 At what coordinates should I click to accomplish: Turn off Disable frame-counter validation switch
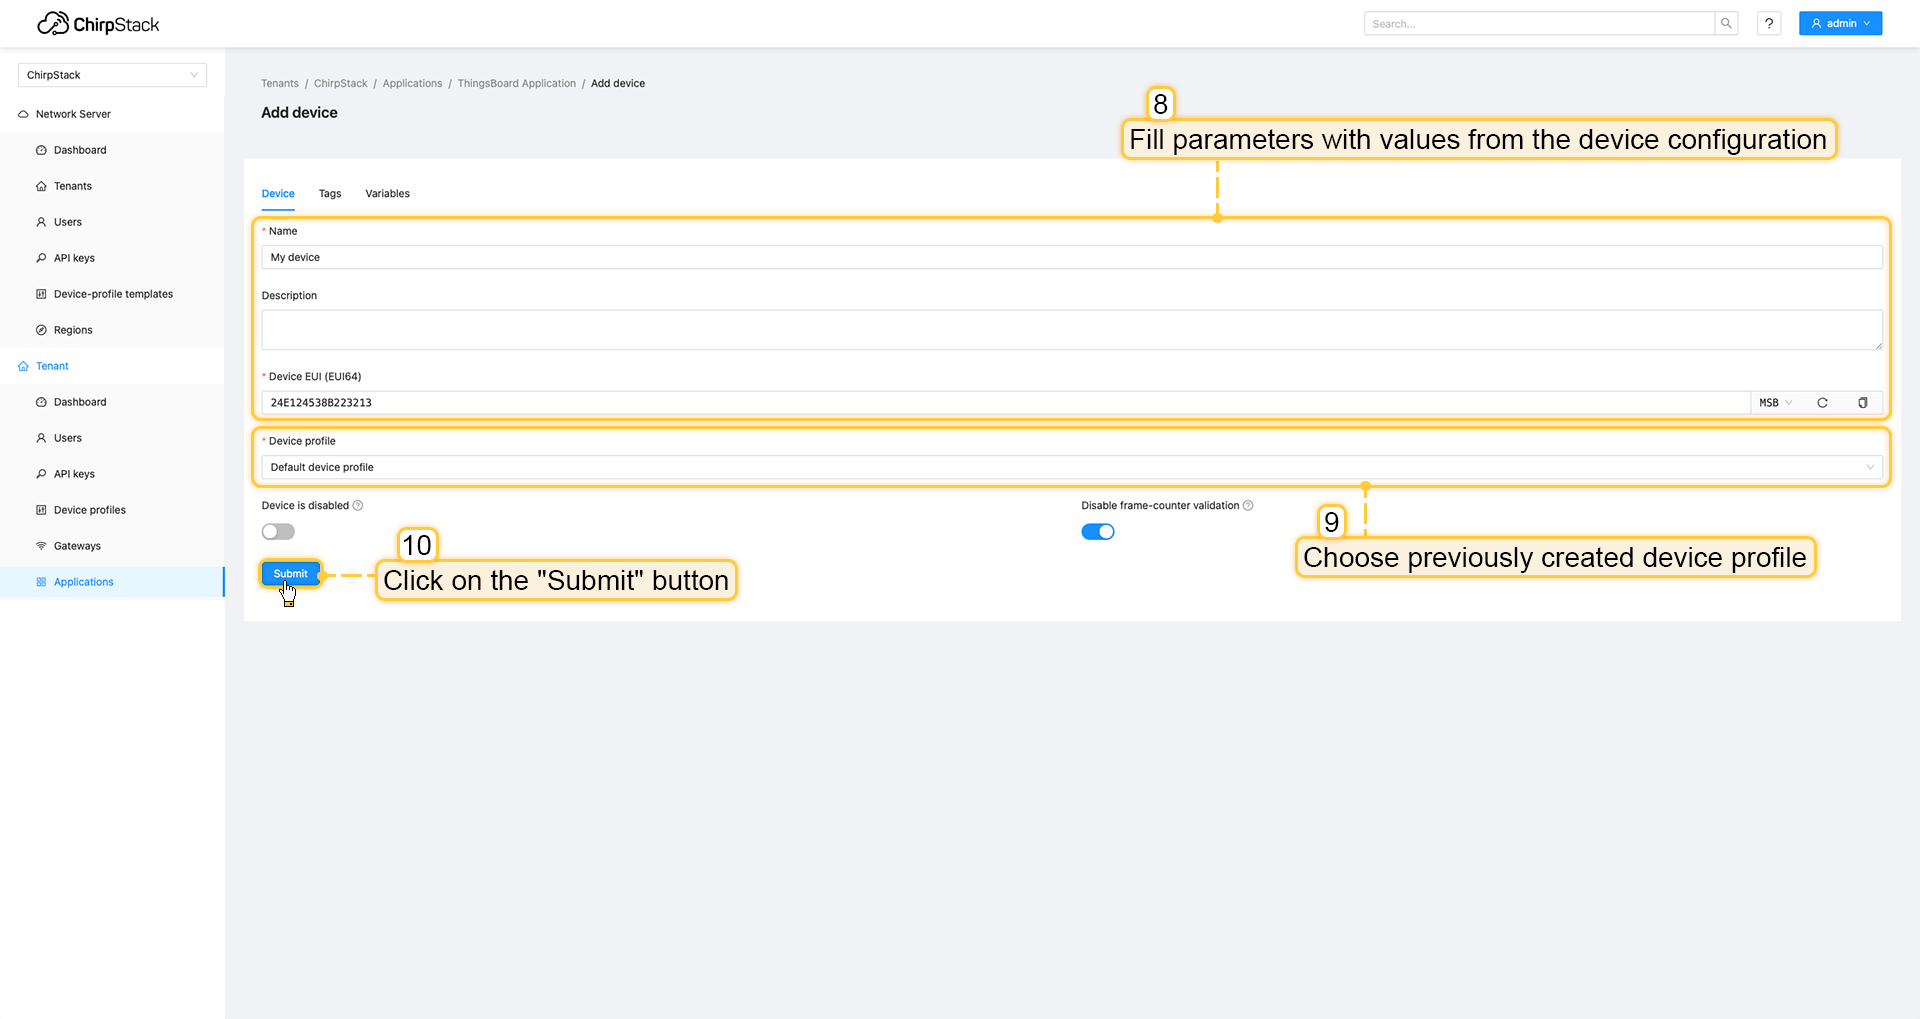[1097, 532]
